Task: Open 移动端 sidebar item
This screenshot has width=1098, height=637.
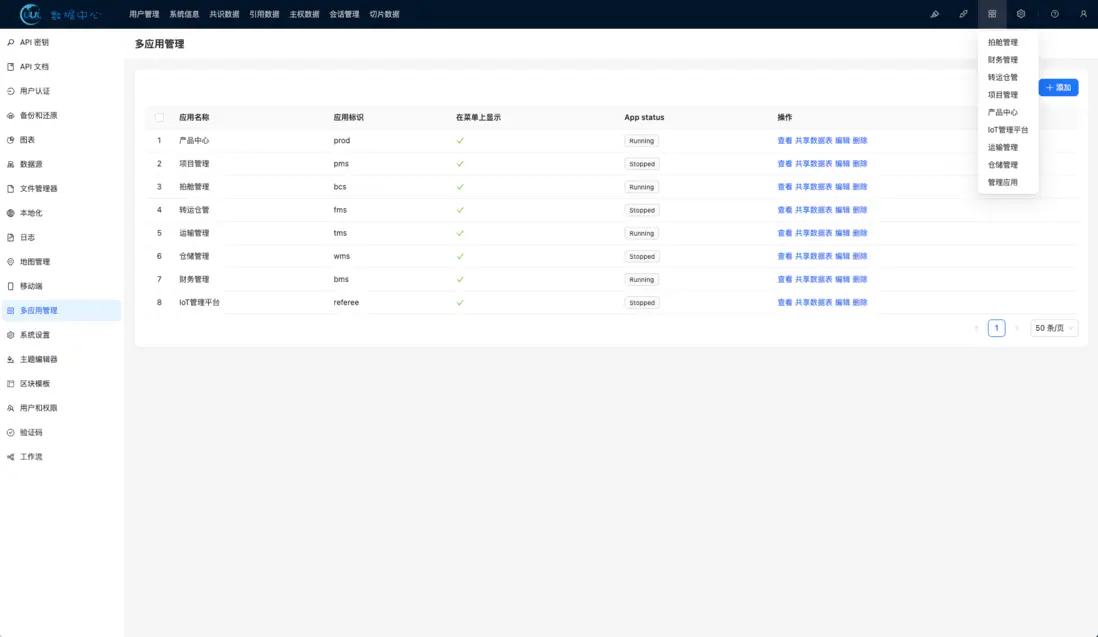Action: pos(62,286)
